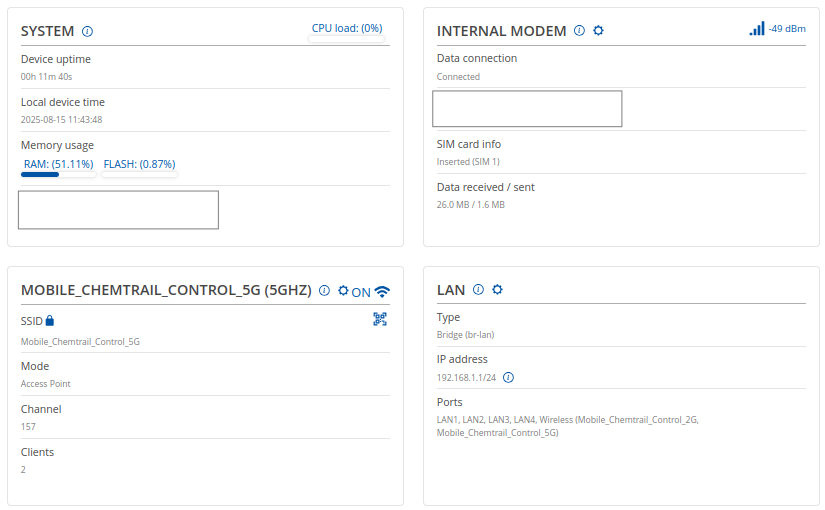This screenshot has height=510, width=825.
Task: Click the LAN ports list text
Action: [x=568, y=426]
